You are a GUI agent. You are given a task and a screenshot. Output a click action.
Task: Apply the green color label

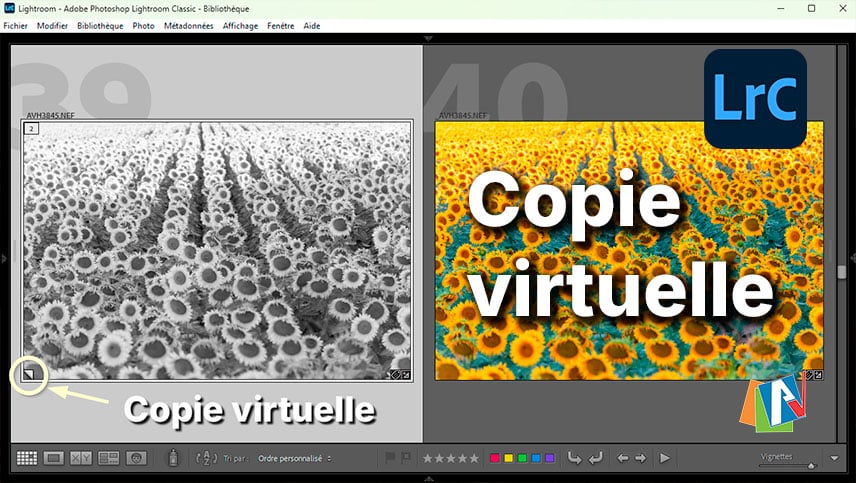coord(522,458)
